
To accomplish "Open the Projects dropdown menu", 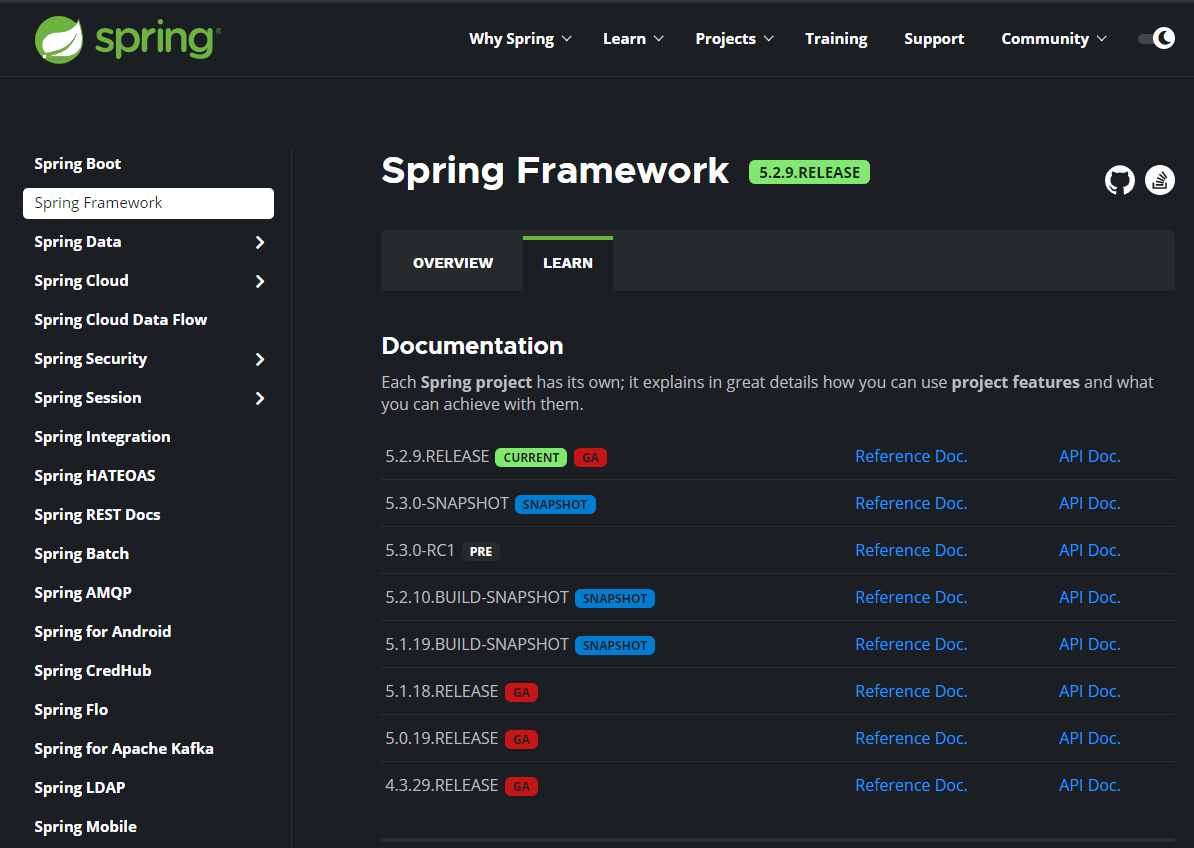I will [734, 39].
